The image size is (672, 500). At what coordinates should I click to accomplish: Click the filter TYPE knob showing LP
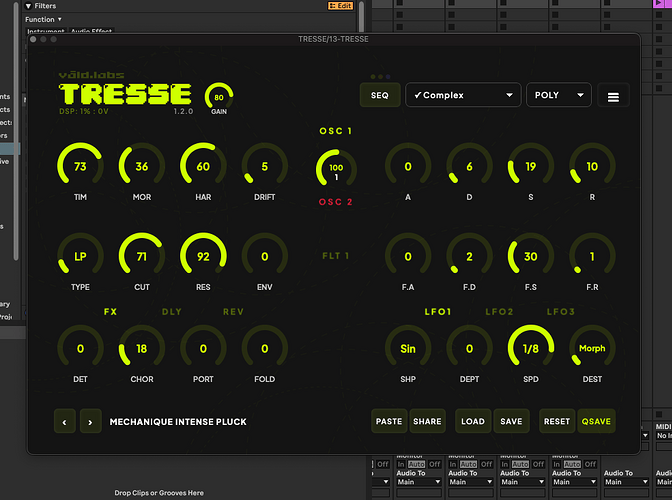80,256
